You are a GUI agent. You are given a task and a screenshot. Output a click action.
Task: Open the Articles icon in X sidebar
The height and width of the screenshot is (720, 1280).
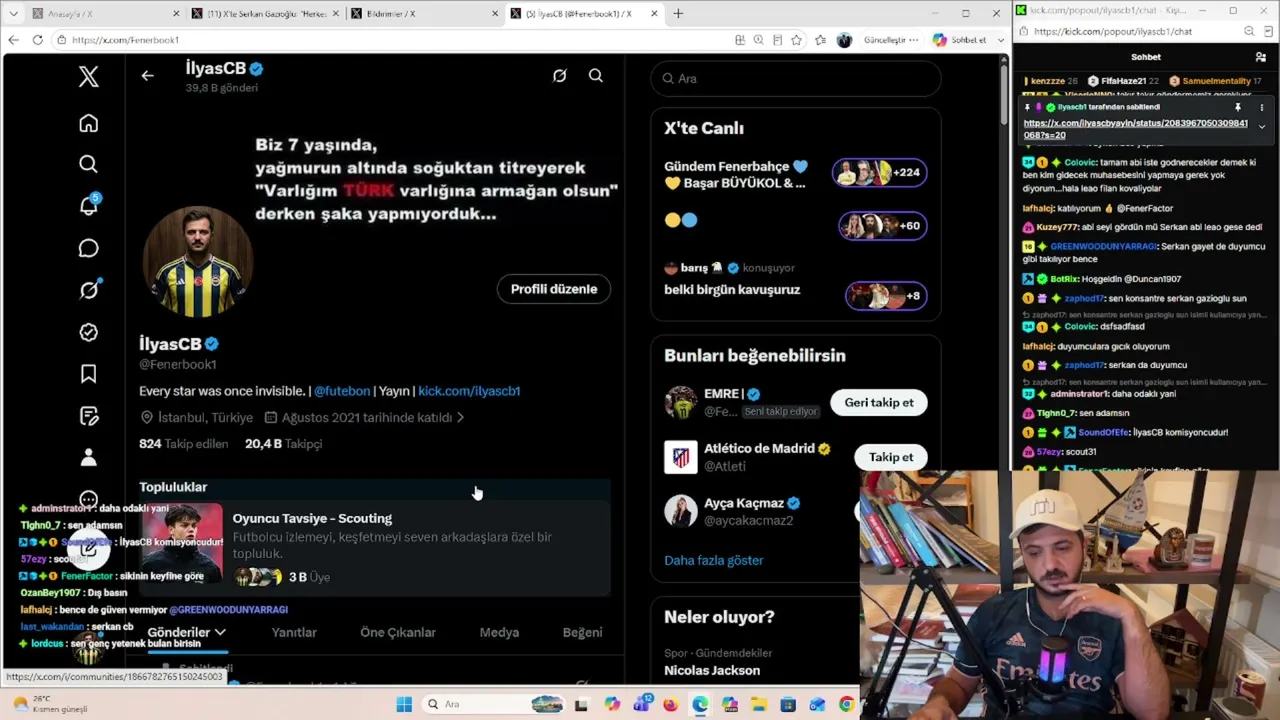click(89, 416)
